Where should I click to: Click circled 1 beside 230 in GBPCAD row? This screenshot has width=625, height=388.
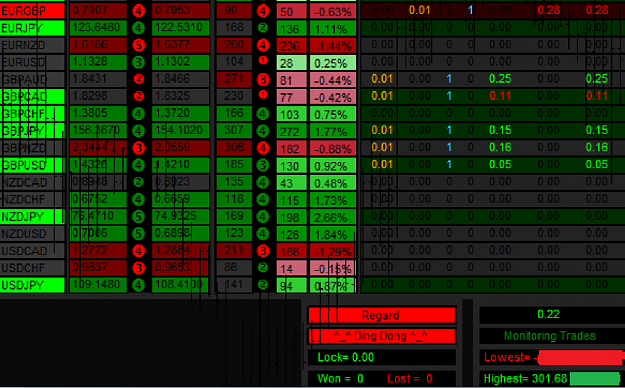[x=263, y=95]
